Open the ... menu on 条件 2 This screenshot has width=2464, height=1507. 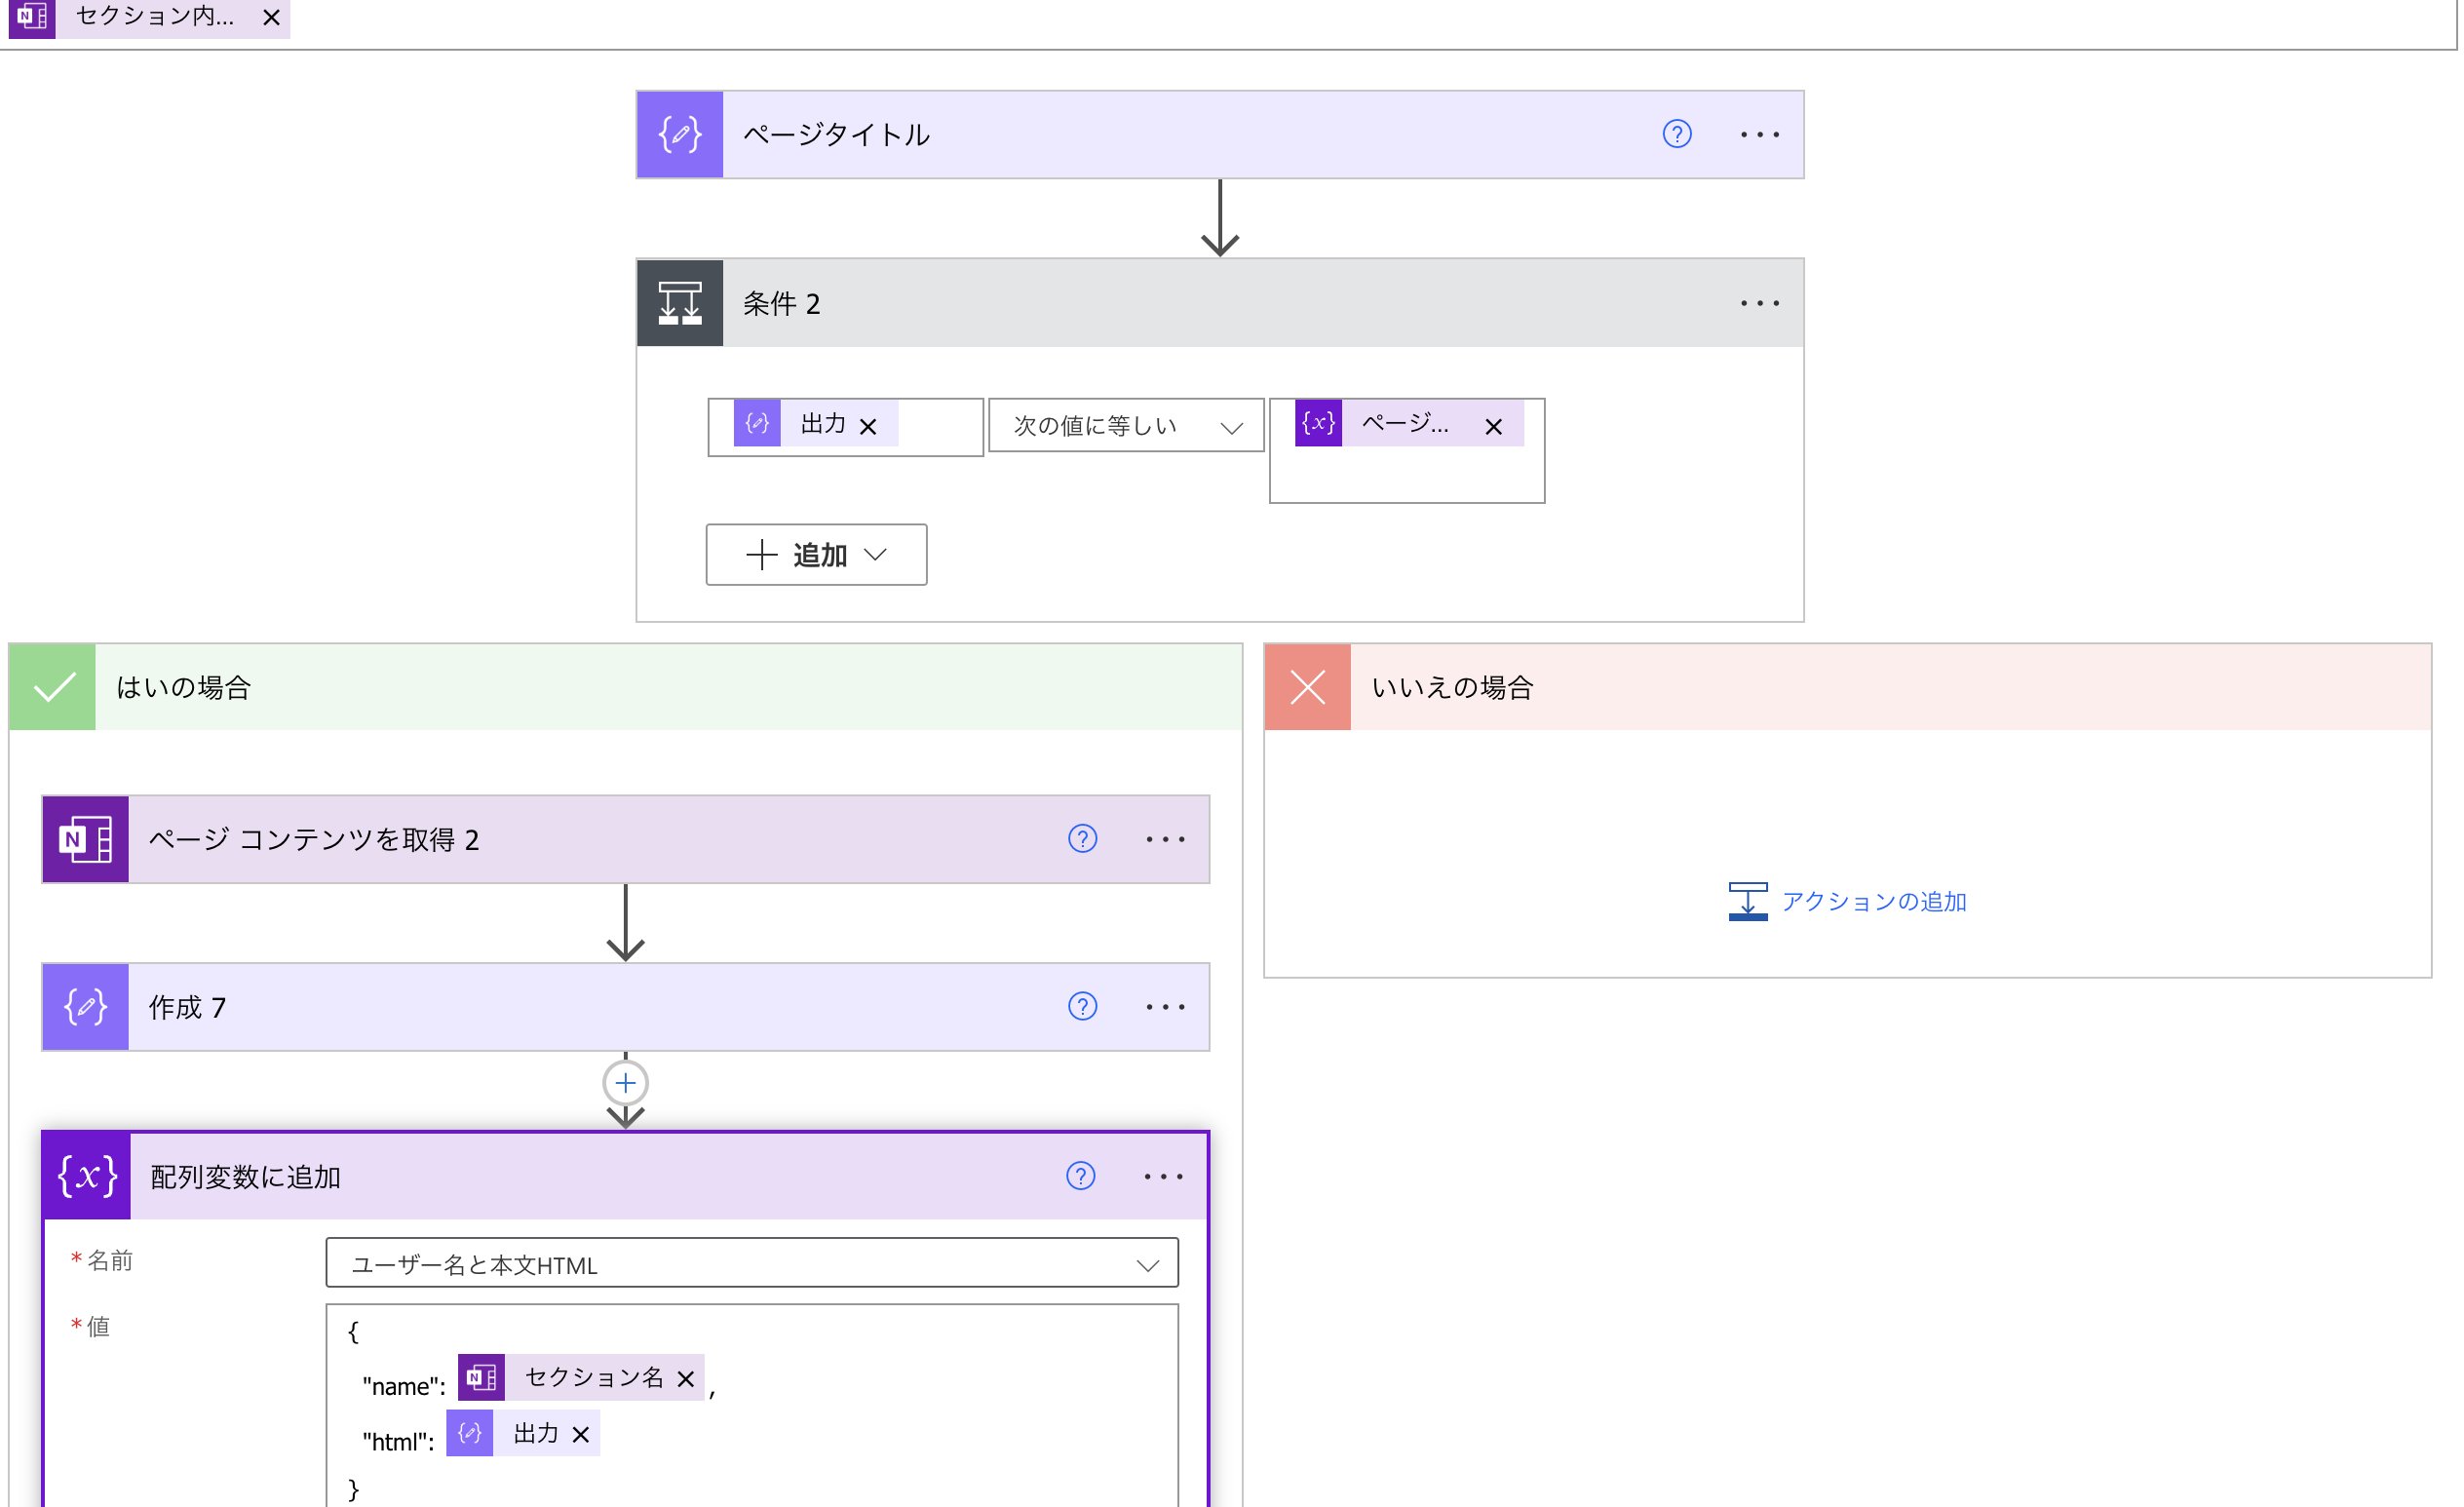[1758, 303]
